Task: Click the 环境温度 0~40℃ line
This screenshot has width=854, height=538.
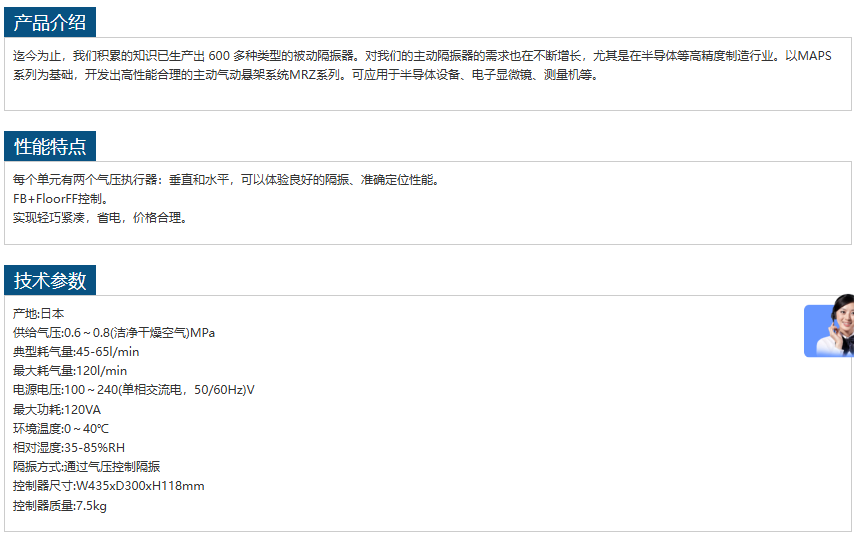Action: point(61,429)
